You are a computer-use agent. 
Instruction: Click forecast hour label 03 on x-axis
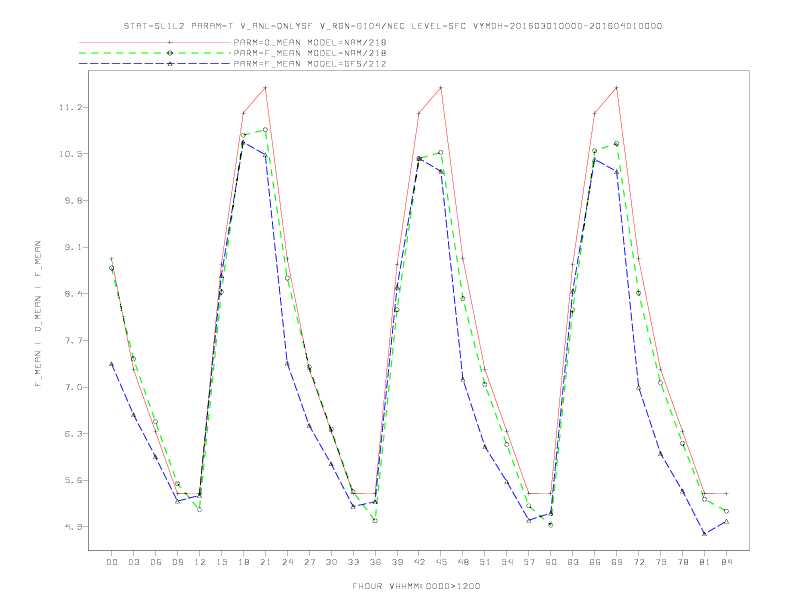[133, 562]
